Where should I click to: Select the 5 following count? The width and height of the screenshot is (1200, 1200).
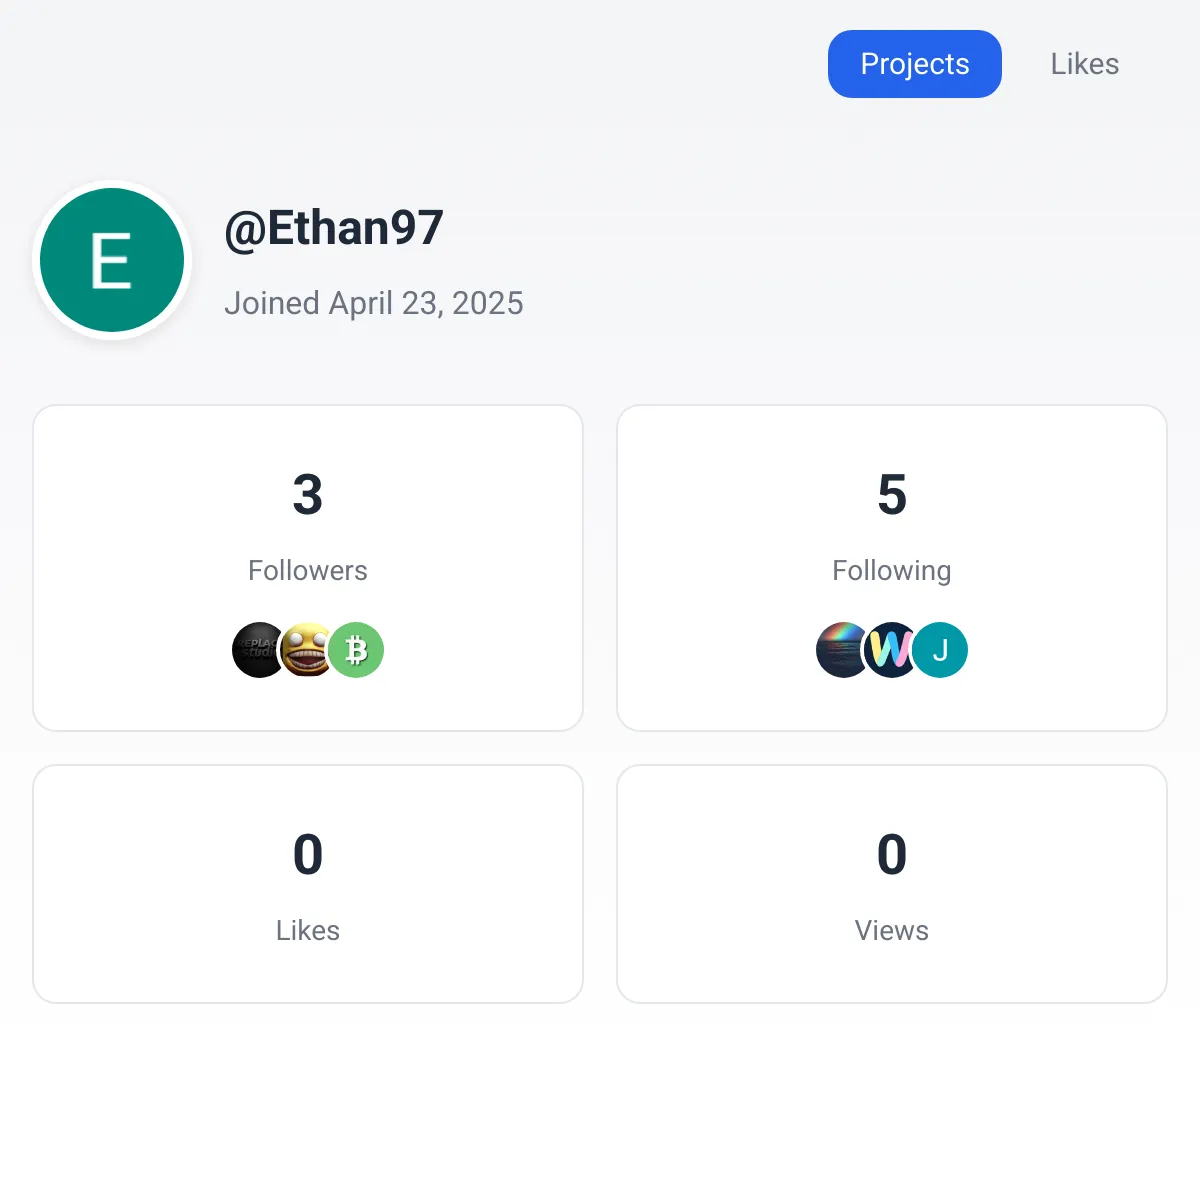pyautogui.click(x=892, y=494)
